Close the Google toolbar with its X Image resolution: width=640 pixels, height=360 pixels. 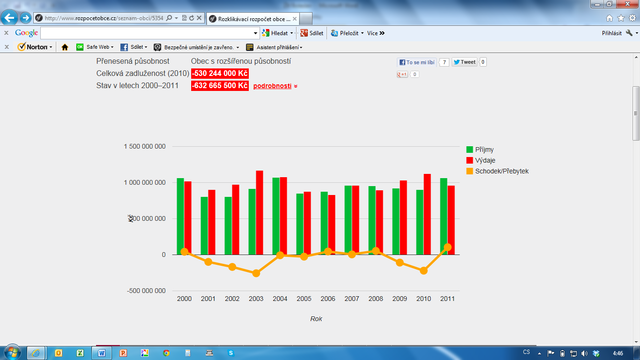point(6,33)
